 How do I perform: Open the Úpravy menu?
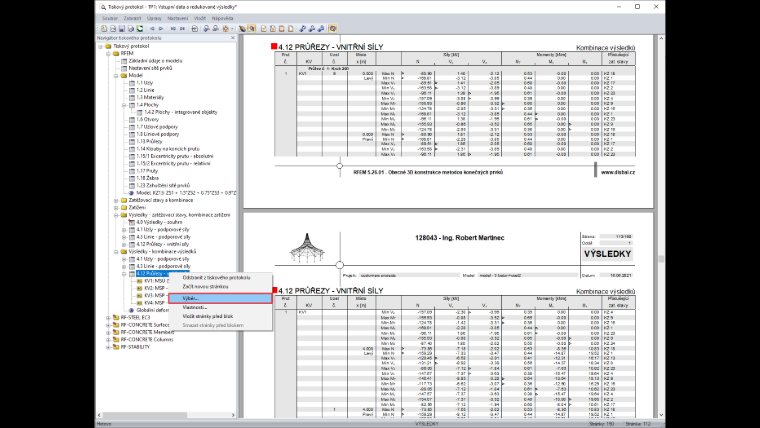coord(154,18)
